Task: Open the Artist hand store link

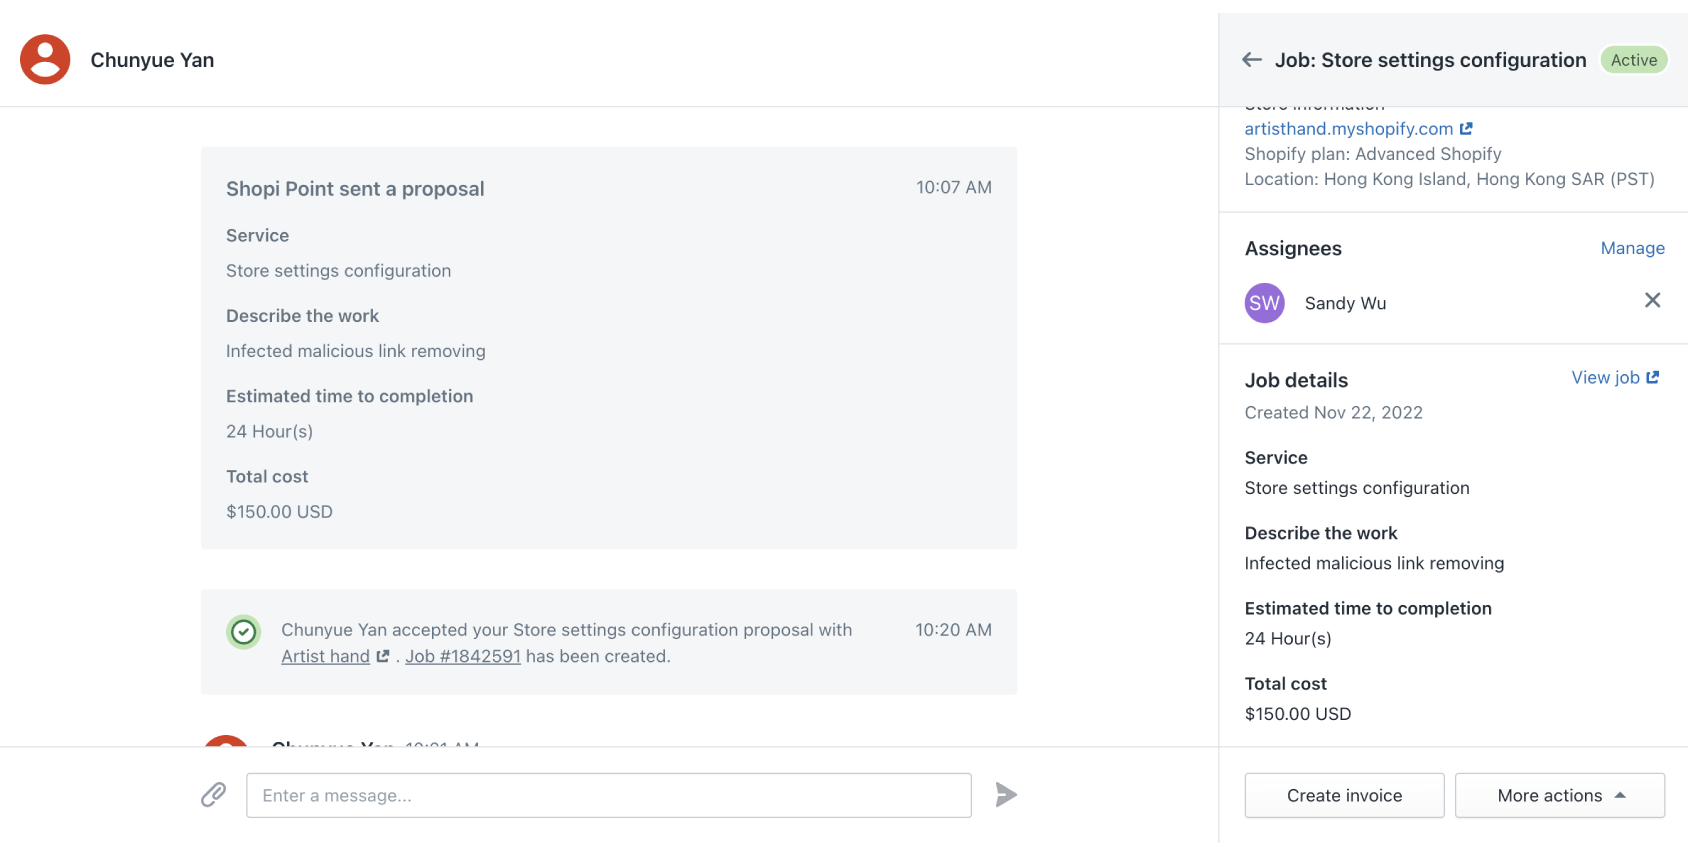Action: [x=325, y=657]
